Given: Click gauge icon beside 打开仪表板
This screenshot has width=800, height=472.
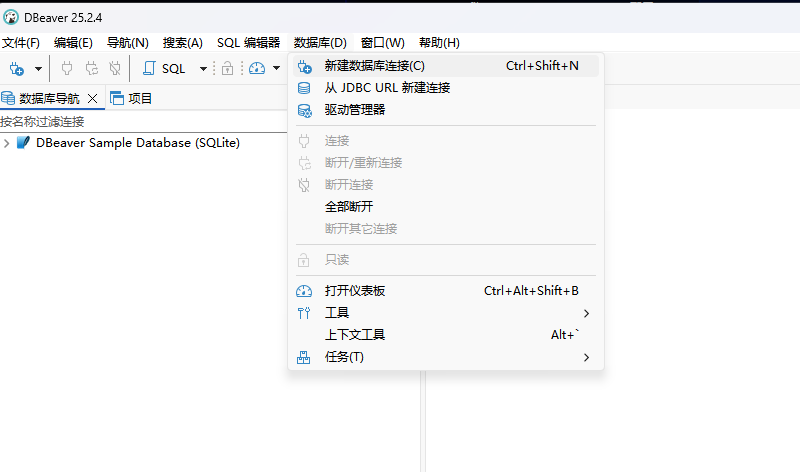Looking at the screenshot, I should (x=304, y=291).
